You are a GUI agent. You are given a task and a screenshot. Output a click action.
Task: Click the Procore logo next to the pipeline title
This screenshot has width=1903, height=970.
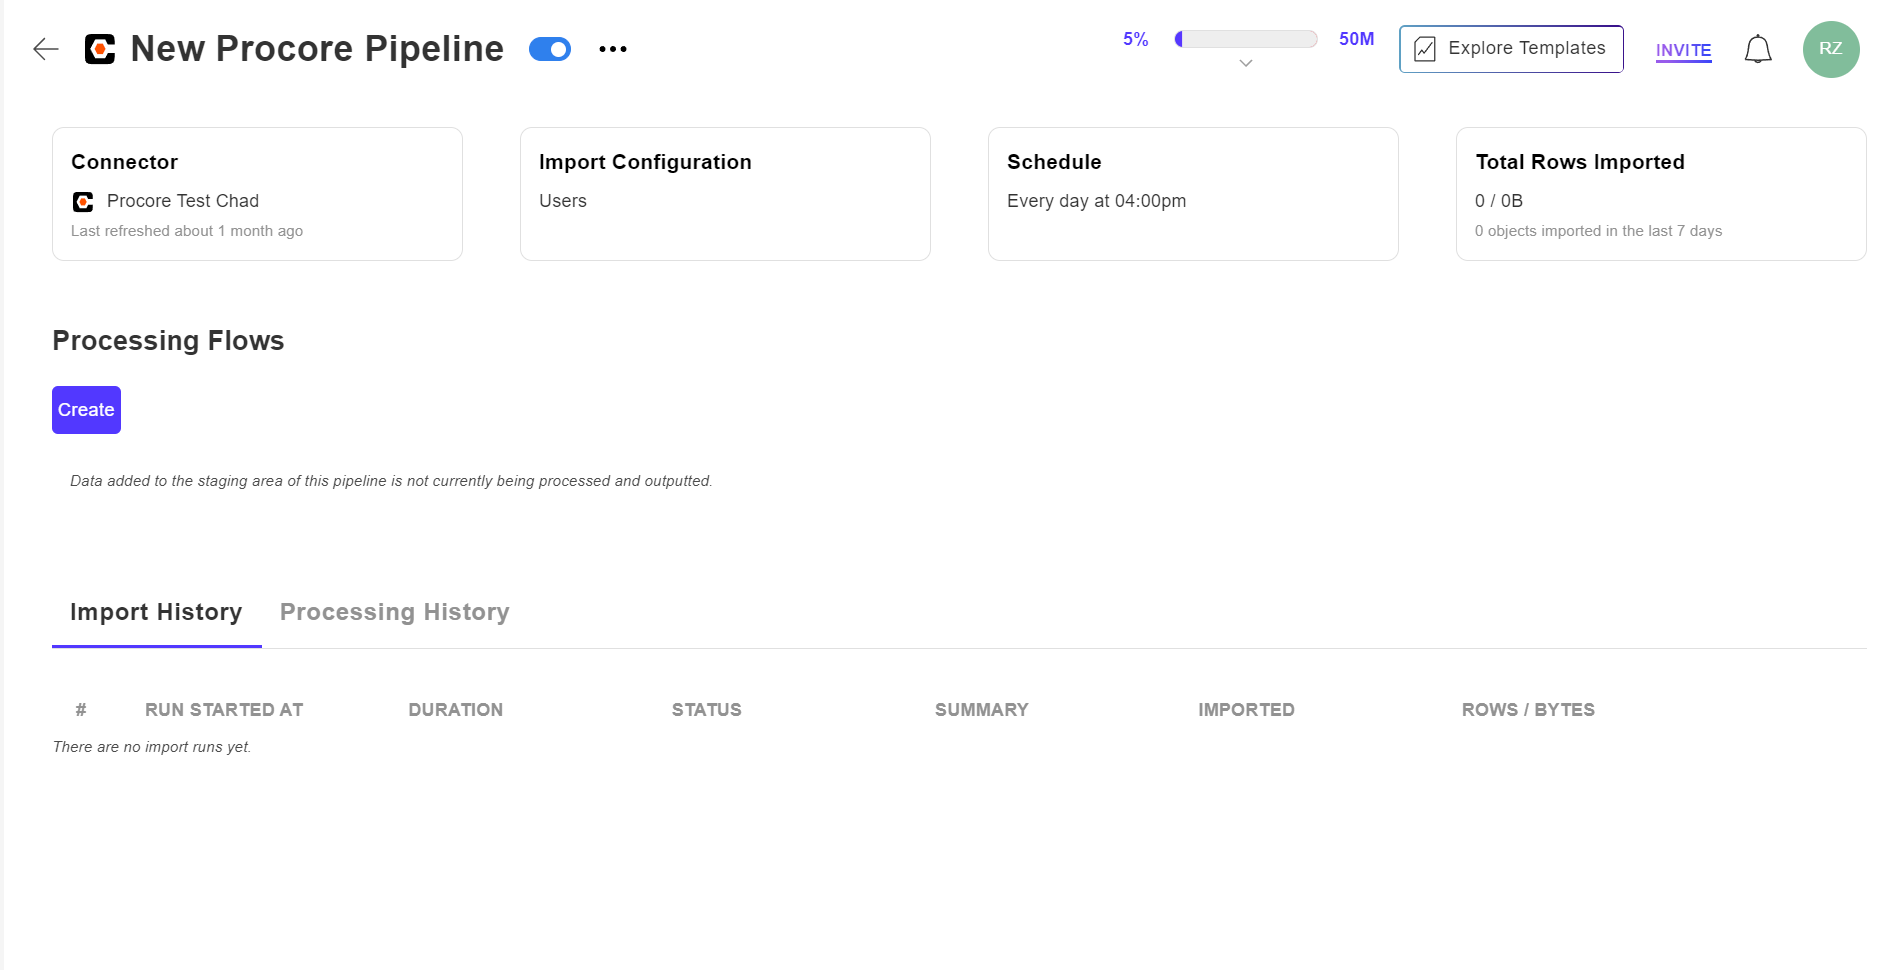(100, 49)
